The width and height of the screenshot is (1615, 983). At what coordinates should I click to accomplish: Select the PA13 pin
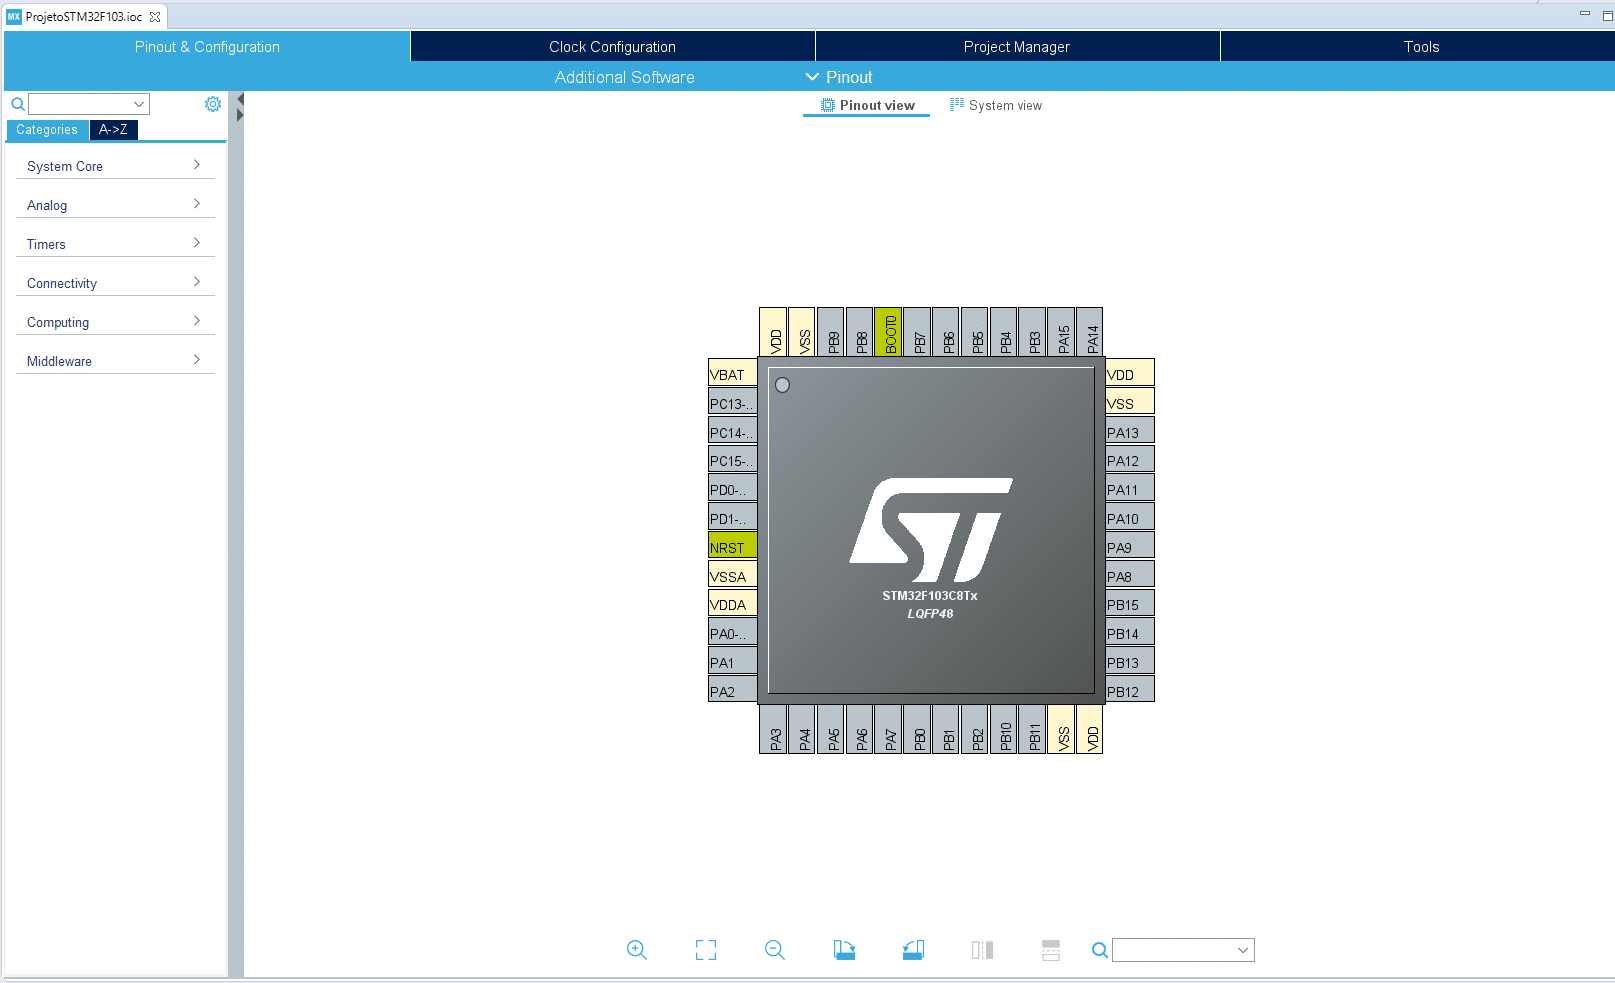[1130, 432]
